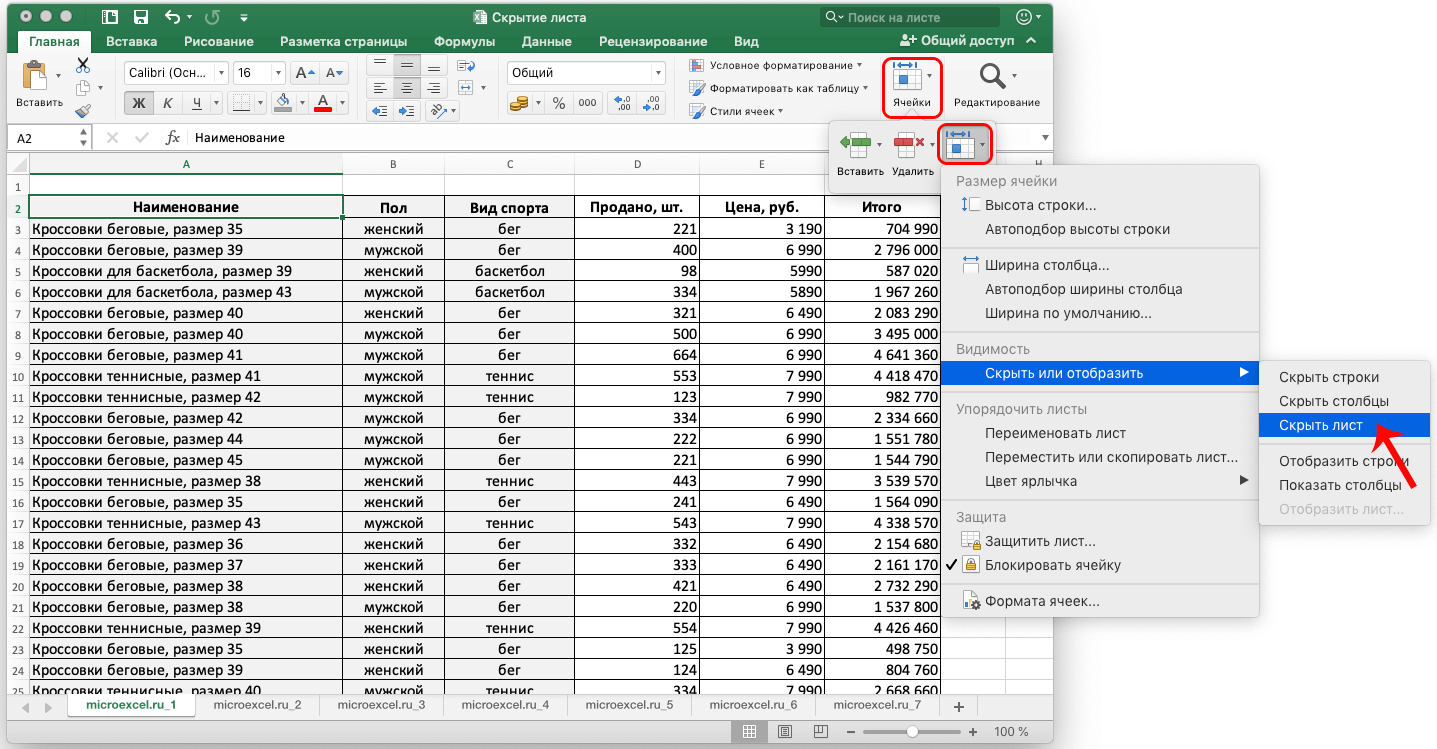The width and height of the screenshot is (1437, 749).
Task: Increase font size with large A icon
Action: tap(304, 73)
